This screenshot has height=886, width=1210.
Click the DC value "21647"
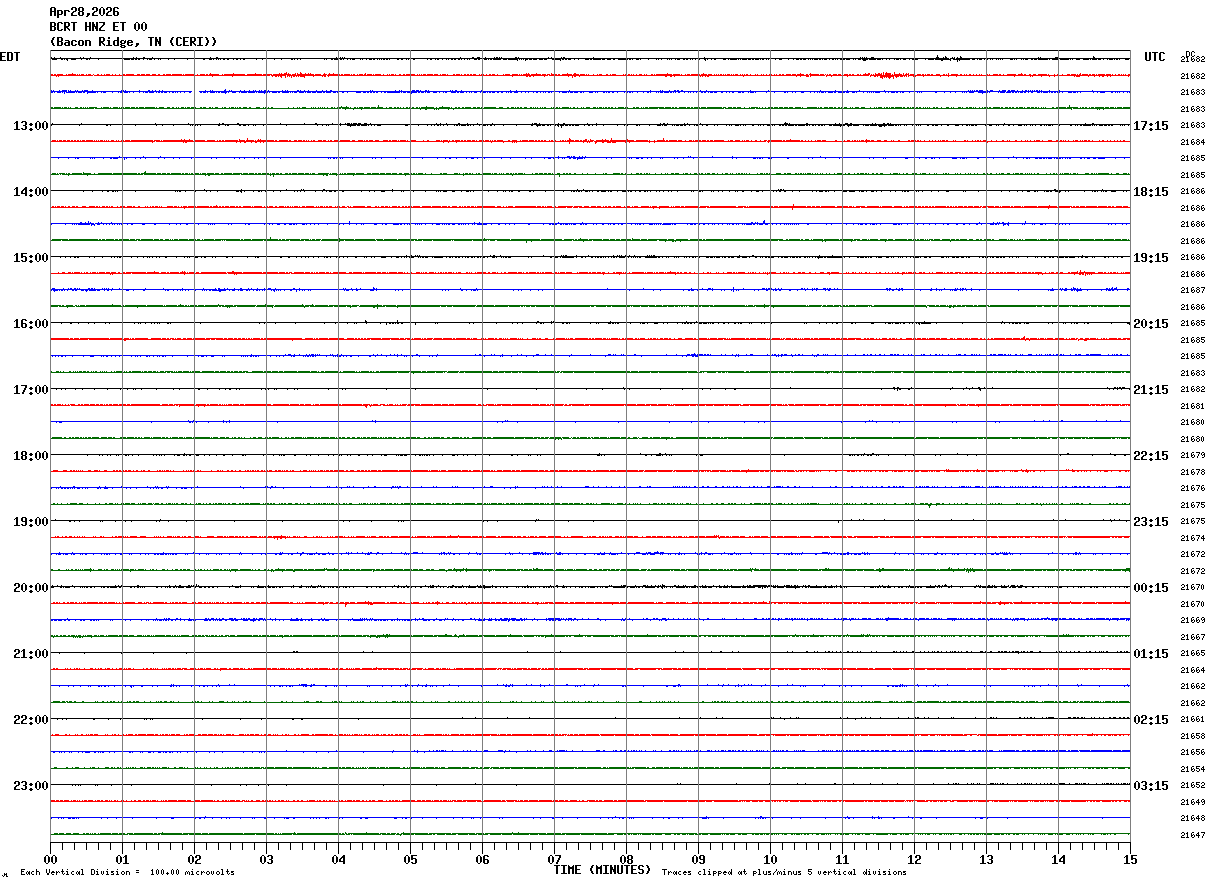click(1192, 835)
